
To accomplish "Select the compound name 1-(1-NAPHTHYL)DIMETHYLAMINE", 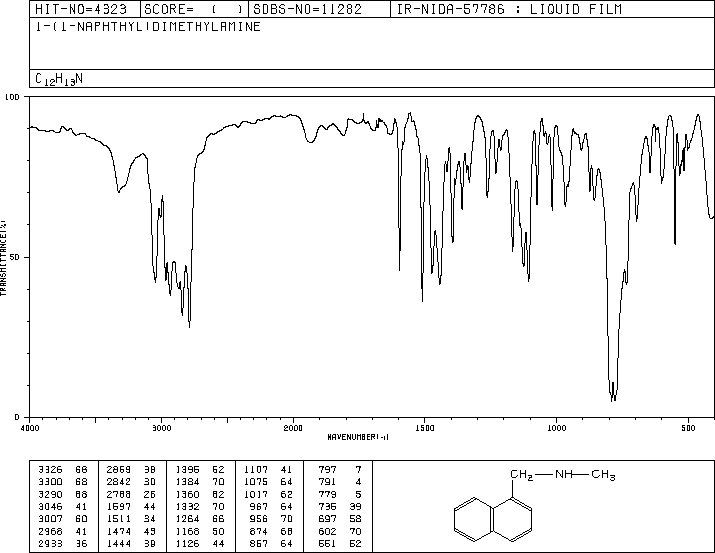I will (x=148, y=26).
